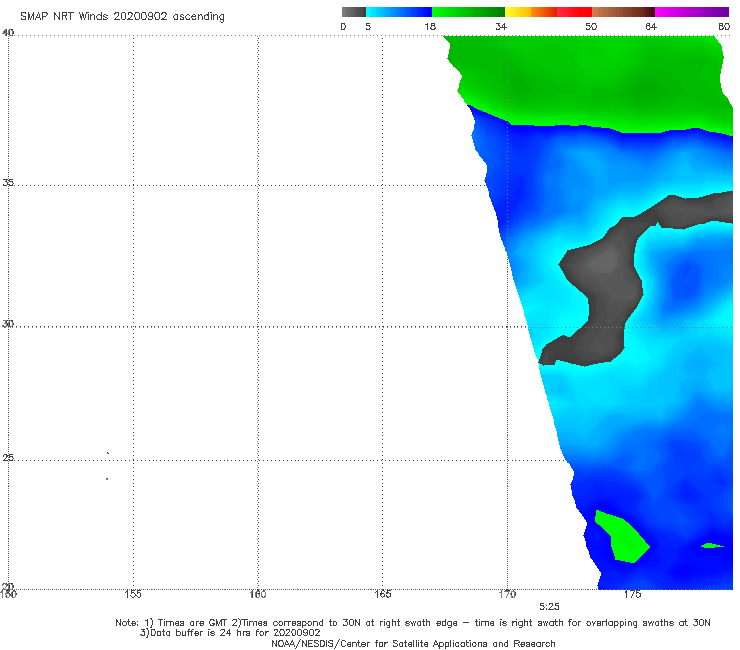
Task: Click the note line starting 'Note: 1) Times are GMT'
Action: (x=412, y=623)
